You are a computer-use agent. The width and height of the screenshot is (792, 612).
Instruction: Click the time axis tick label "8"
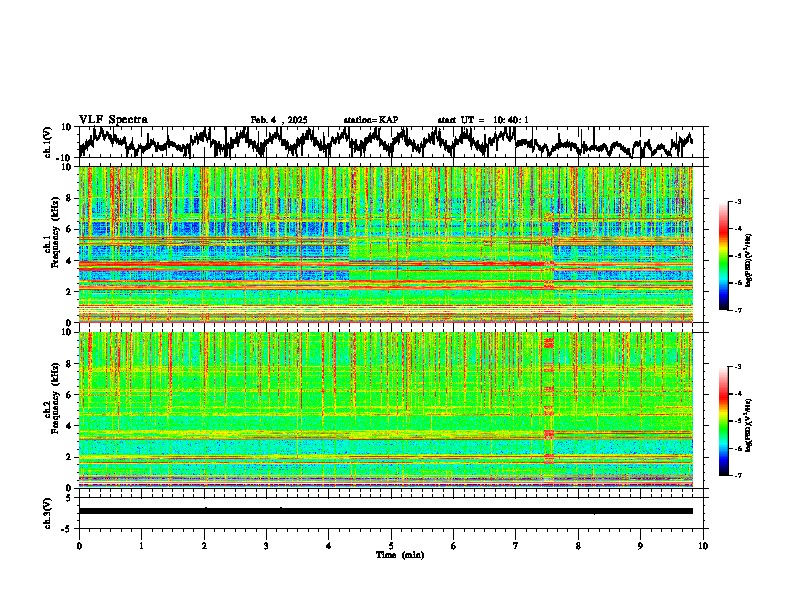pos(578,546)
